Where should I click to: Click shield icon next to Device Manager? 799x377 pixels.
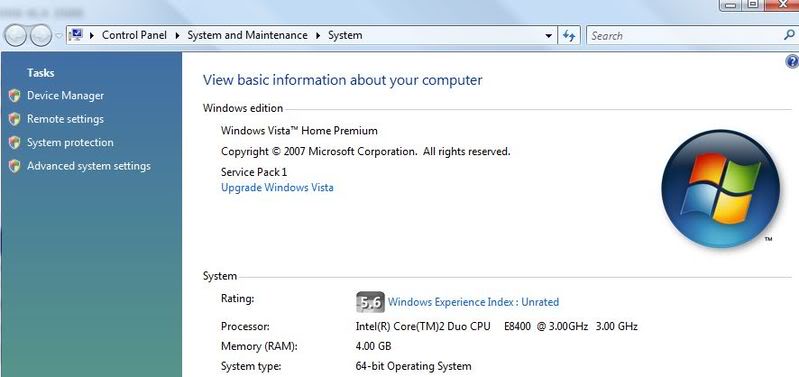15,95
